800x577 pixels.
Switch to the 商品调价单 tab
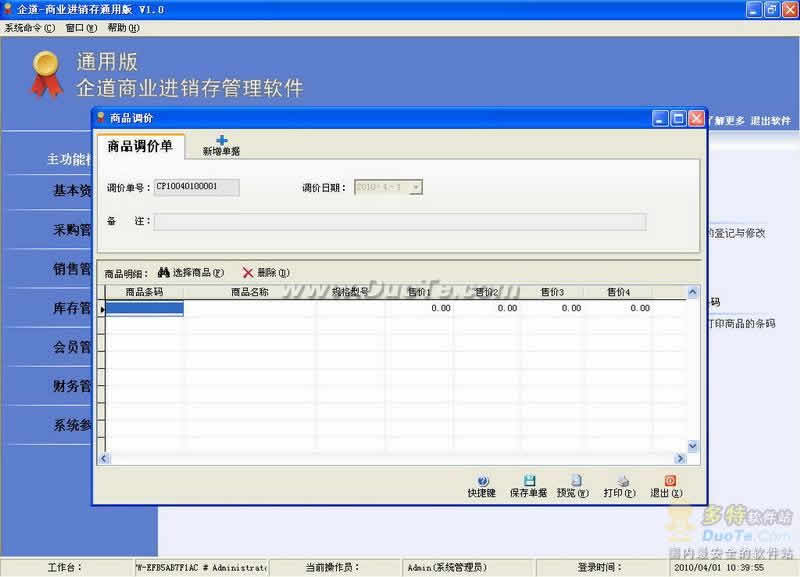click(140, 146)
